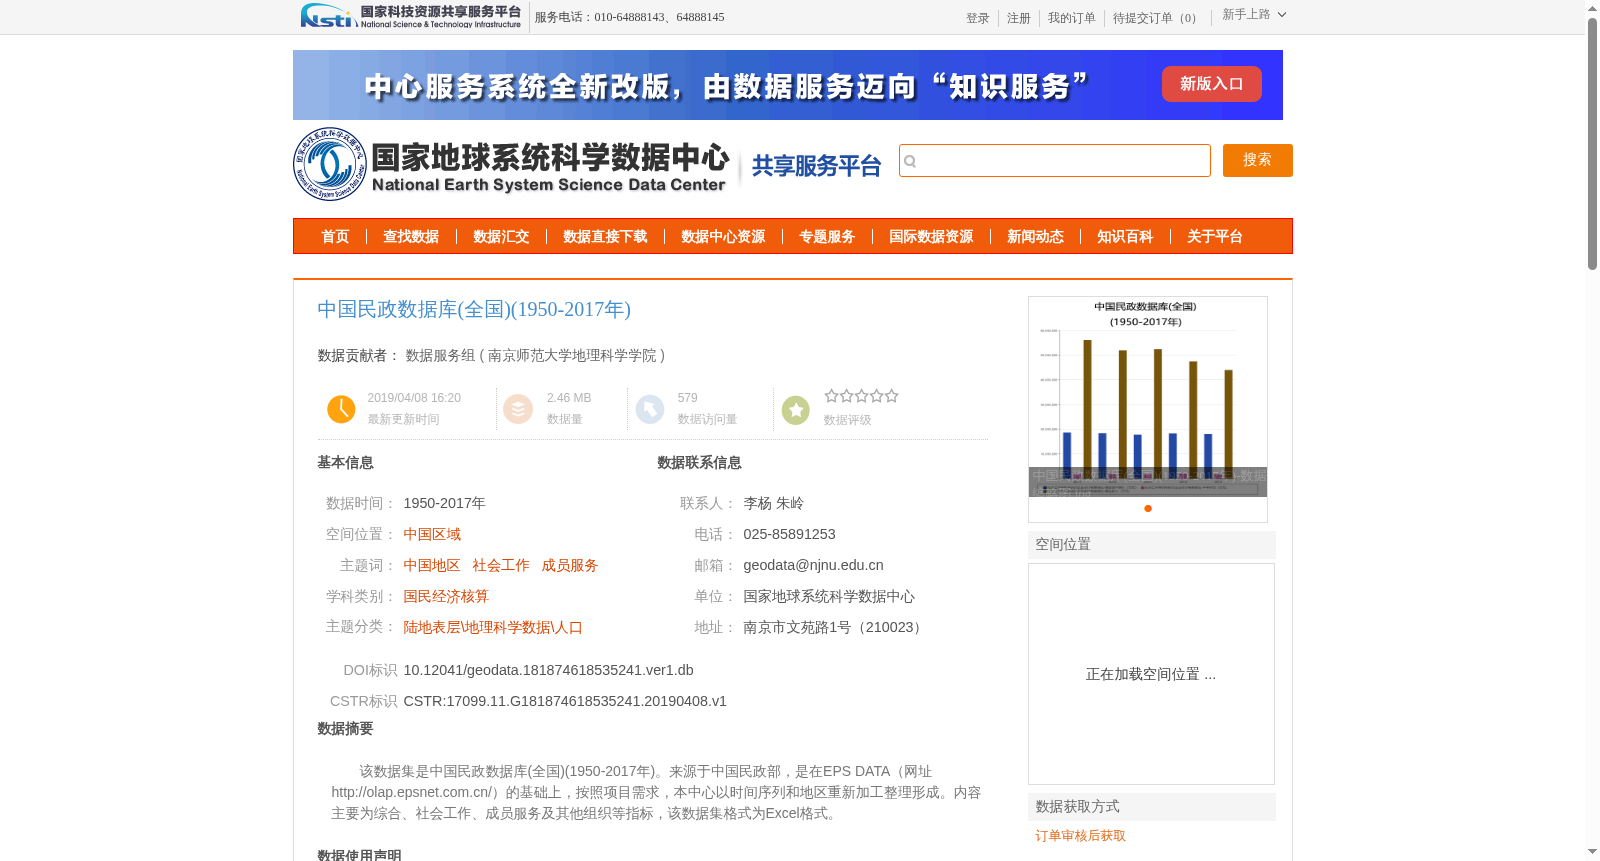Click the CSTR identifier value text
The height and width of the screenshot is (861, 1600).
coord(565,701)
